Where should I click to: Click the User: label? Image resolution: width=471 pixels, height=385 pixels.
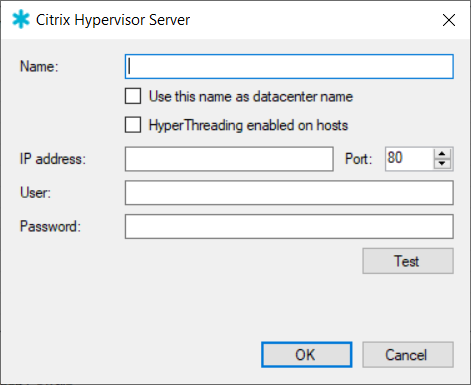[35, 193]
